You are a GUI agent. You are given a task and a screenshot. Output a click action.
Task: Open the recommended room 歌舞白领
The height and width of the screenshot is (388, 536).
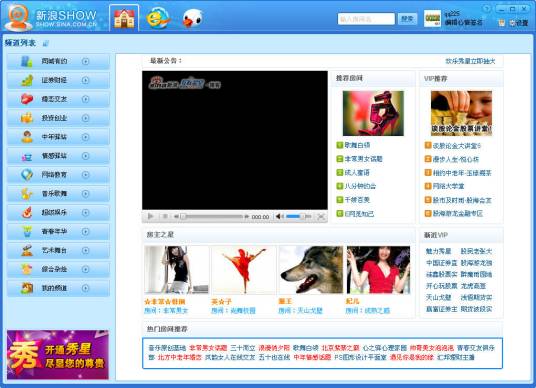(x=357, y=145)
